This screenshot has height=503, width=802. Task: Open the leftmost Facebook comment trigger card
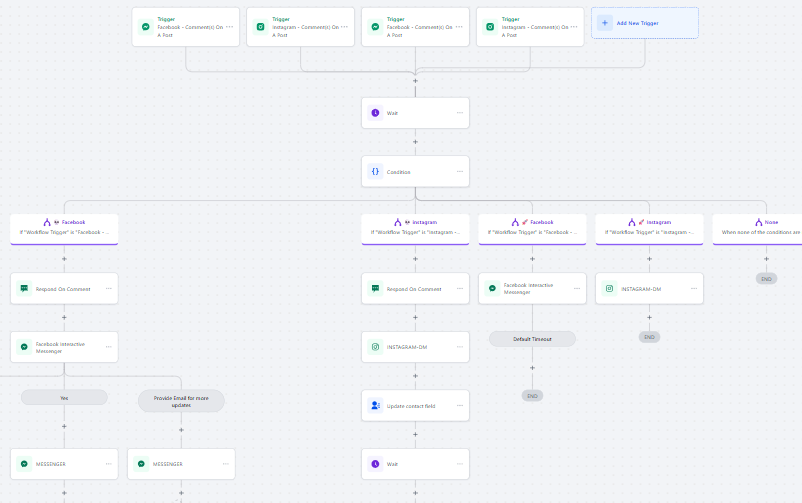click(x=185, y=27)
